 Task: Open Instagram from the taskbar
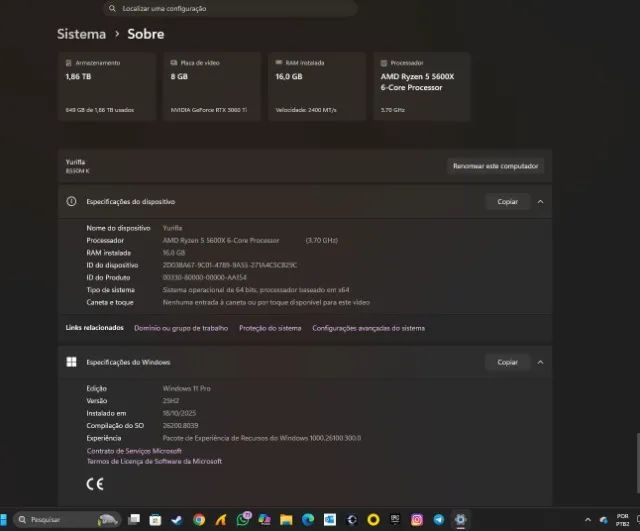click(417, 520)
